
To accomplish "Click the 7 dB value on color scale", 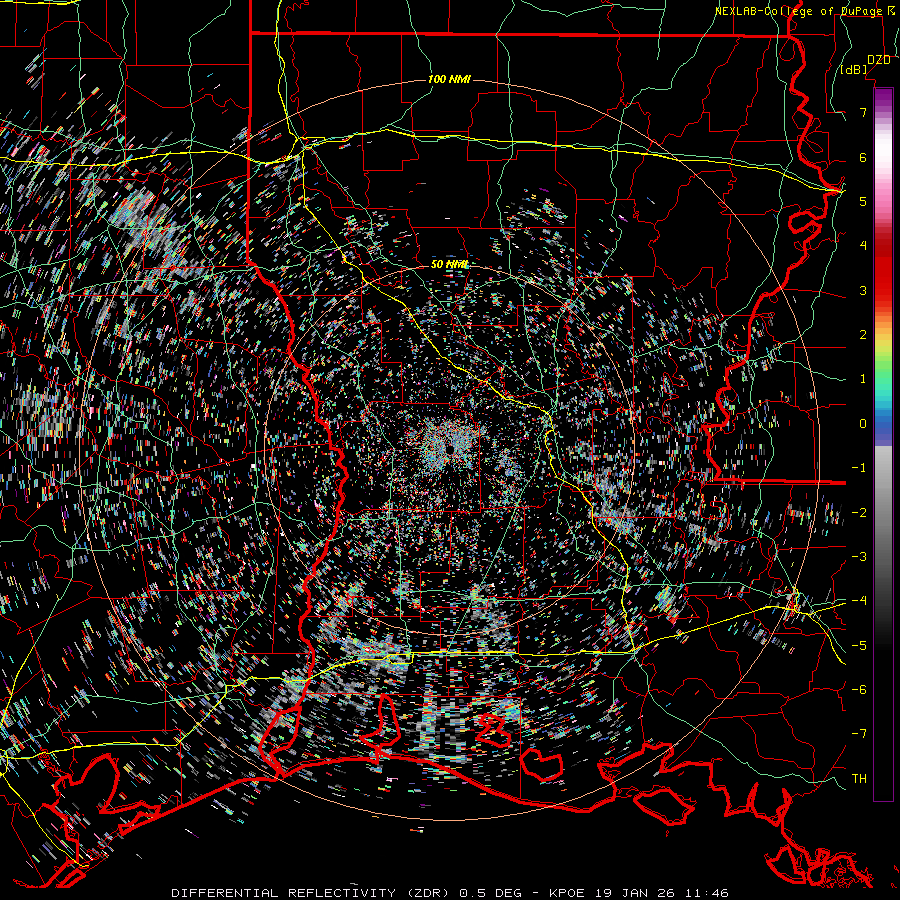I will click(x=863, y=112).
